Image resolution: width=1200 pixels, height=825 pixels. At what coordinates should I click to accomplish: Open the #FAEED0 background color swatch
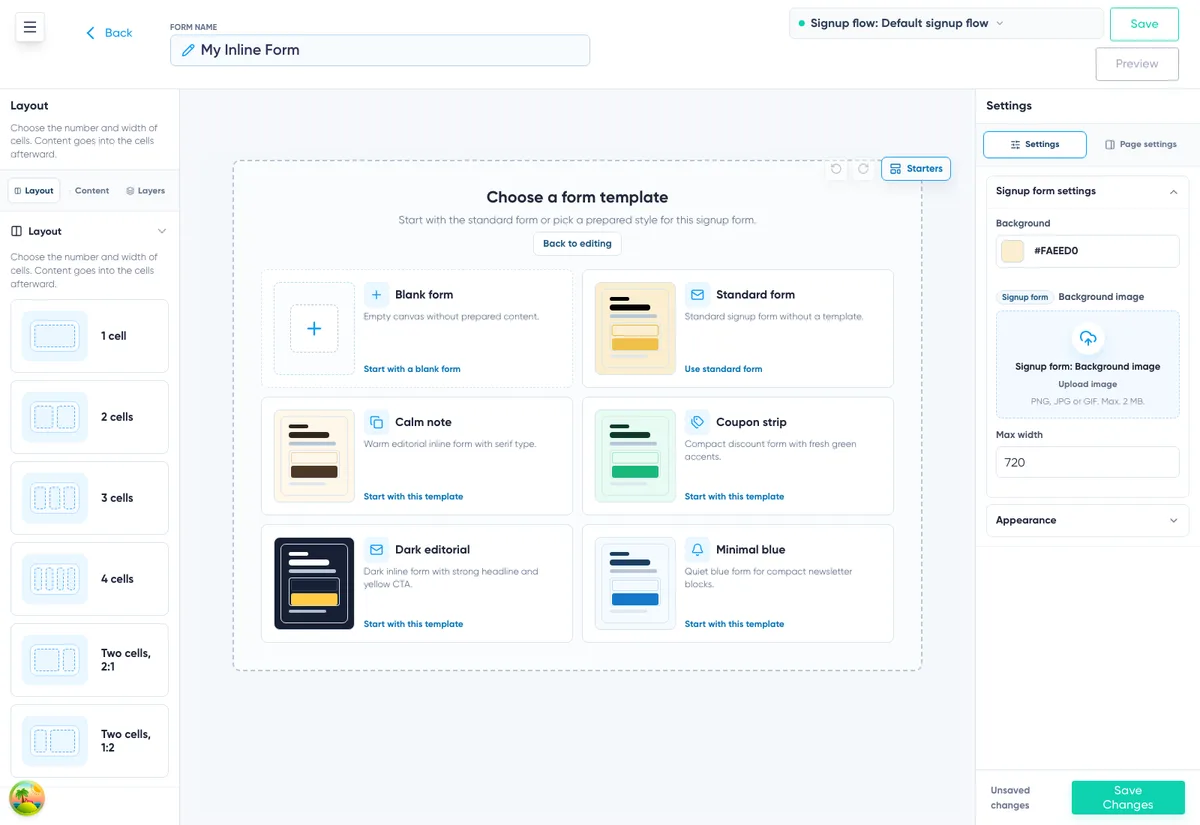pyautogui.click(x=1013, y=251)
